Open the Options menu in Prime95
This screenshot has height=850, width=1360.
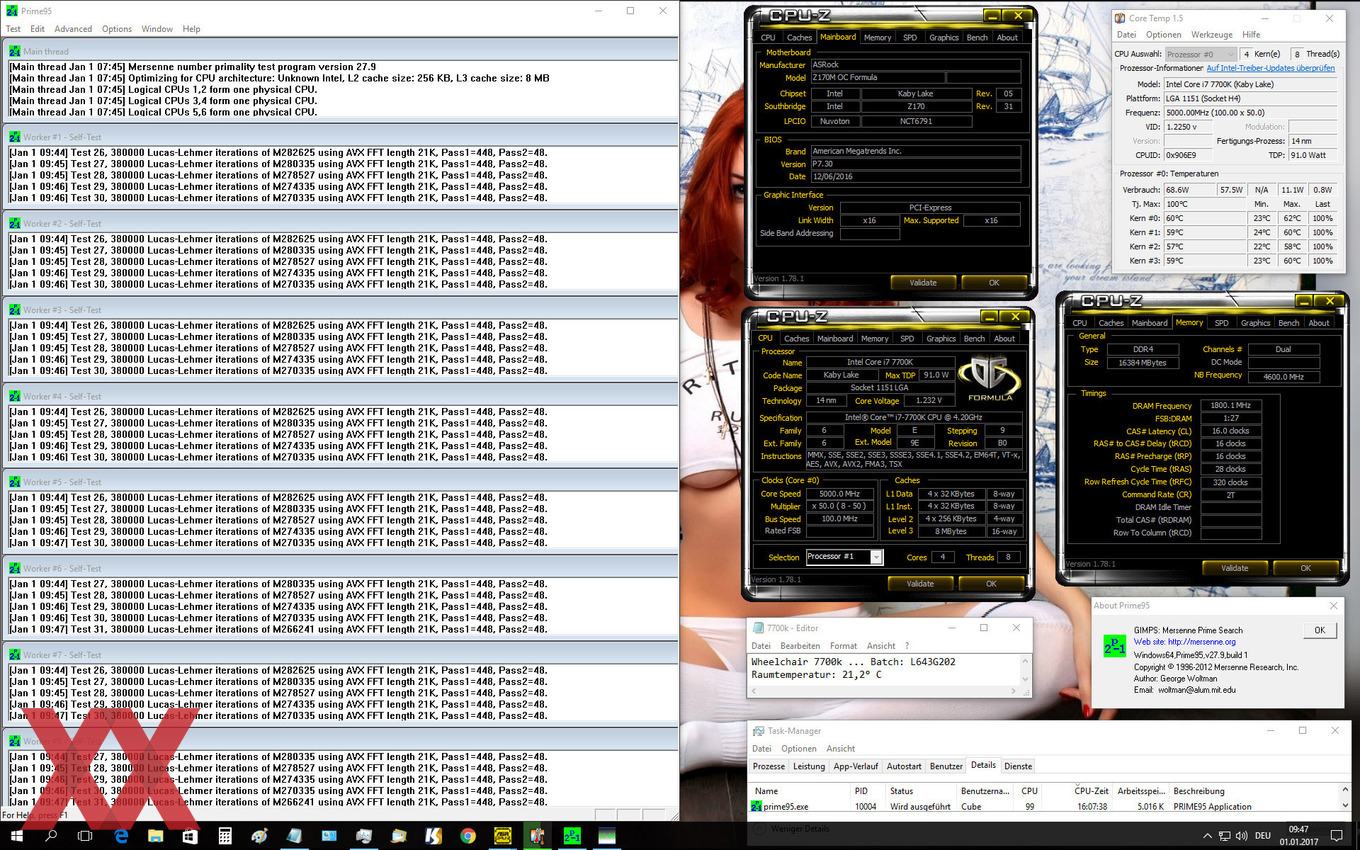(x=117, y=29)
